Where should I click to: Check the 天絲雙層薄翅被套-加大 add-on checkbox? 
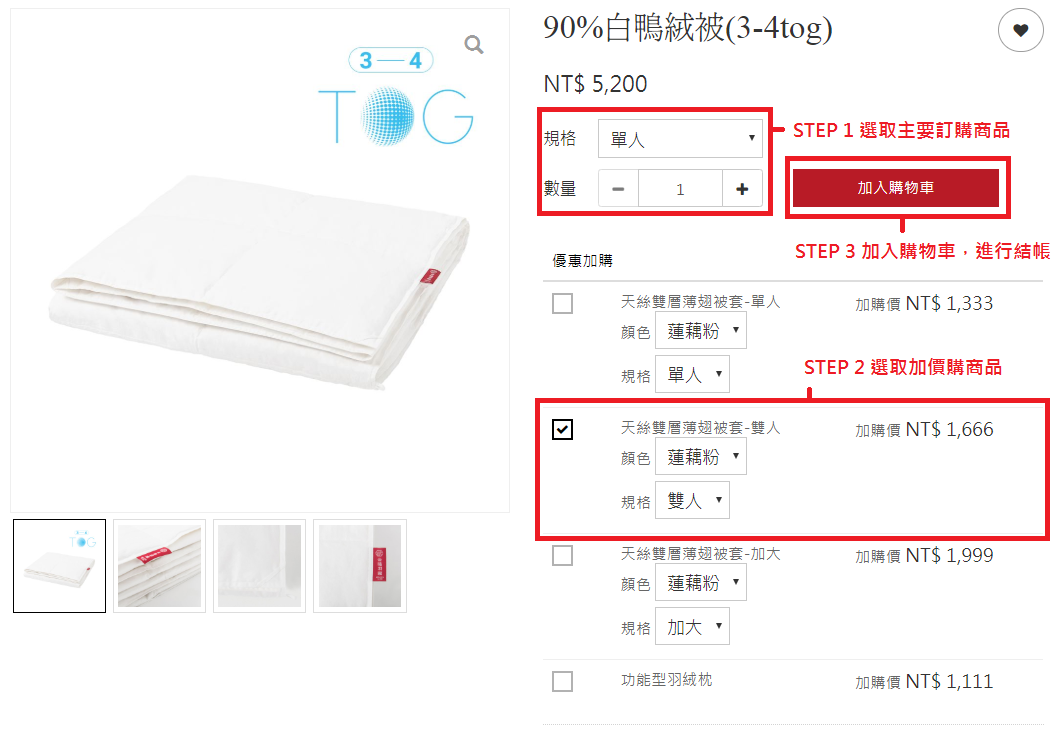click(x=563, y=555)
